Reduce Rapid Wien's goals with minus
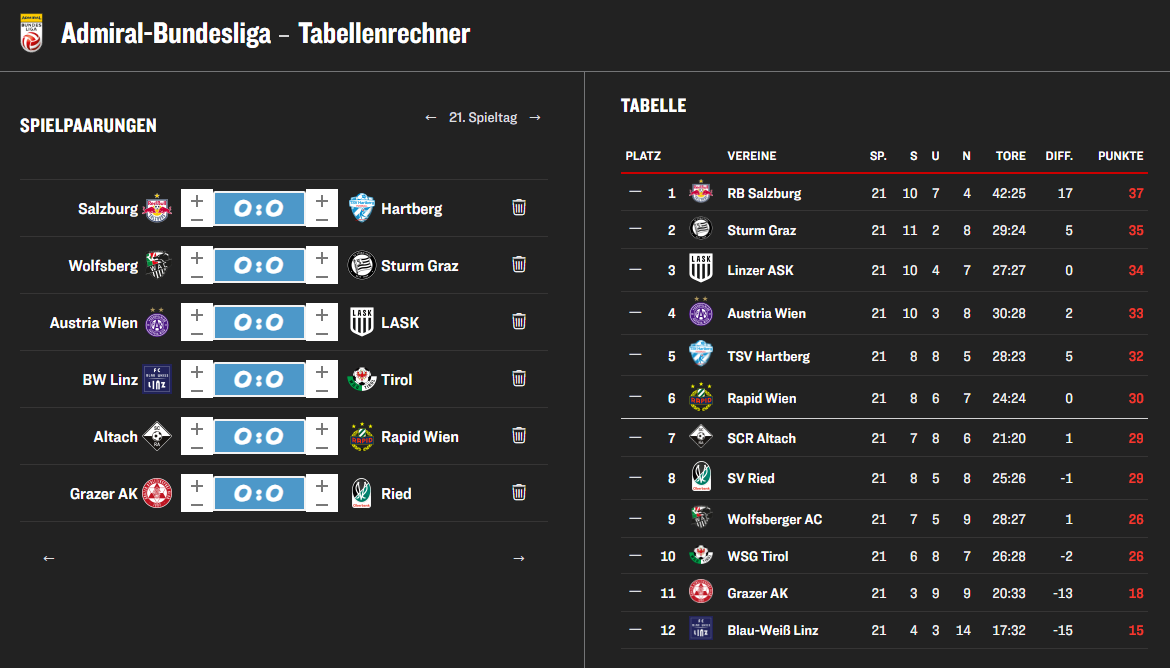 point(321,446)
